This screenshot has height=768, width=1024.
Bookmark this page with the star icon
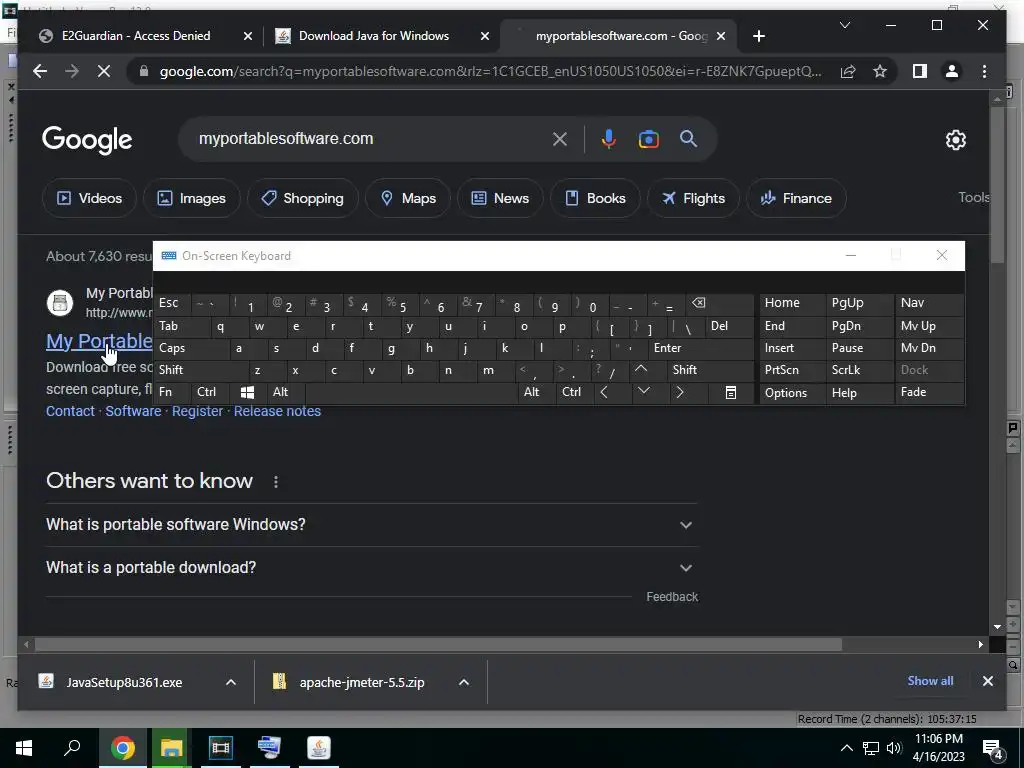880,71
